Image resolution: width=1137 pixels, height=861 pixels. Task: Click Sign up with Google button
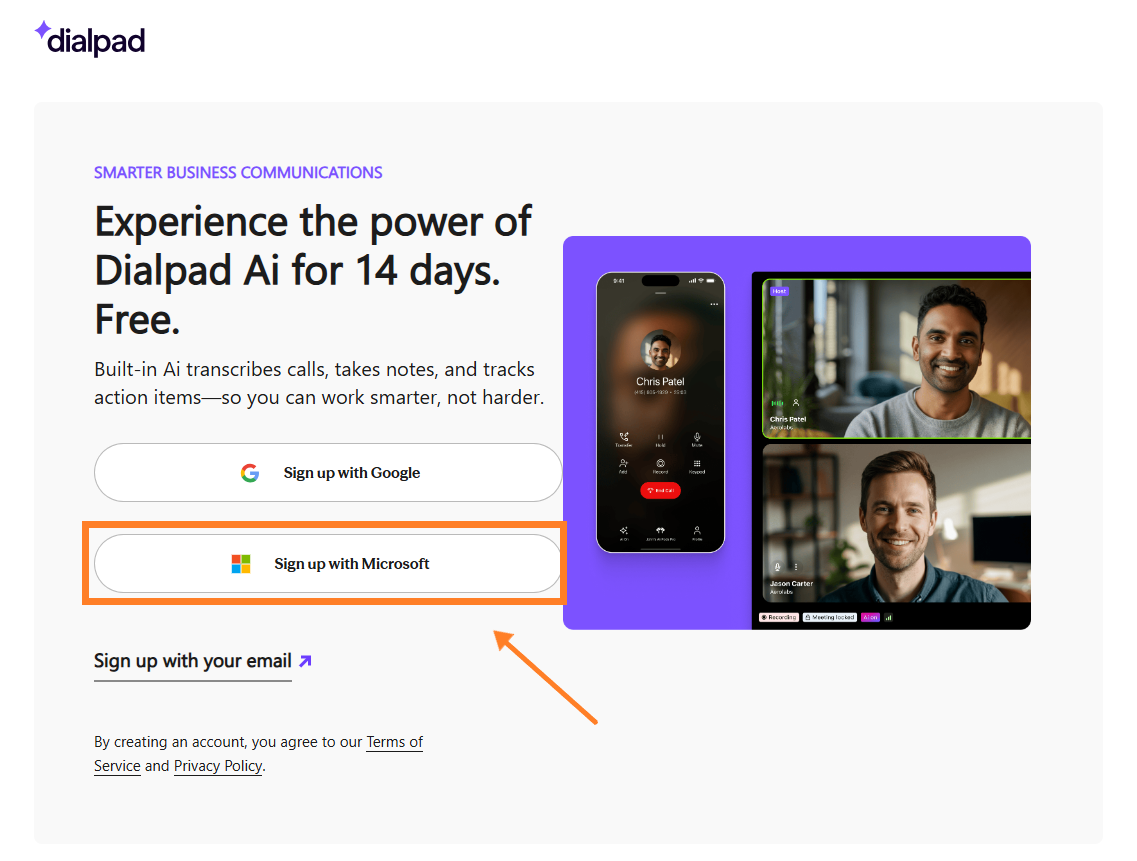(328, 472)
